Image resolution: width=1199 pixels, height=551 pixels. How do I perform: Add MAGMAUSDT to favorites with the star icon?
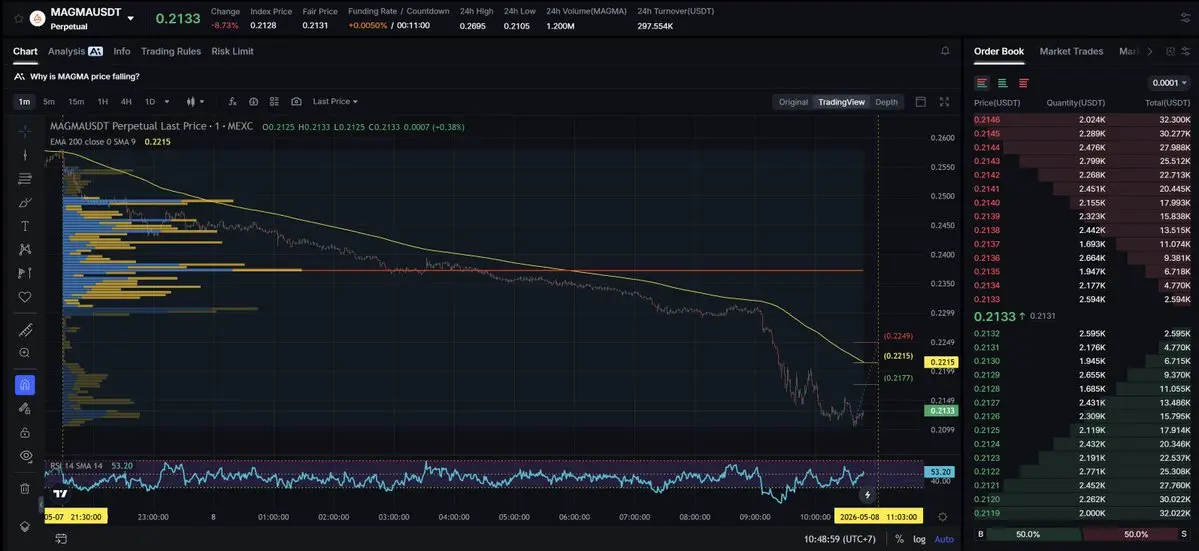(x=18, y=18)
